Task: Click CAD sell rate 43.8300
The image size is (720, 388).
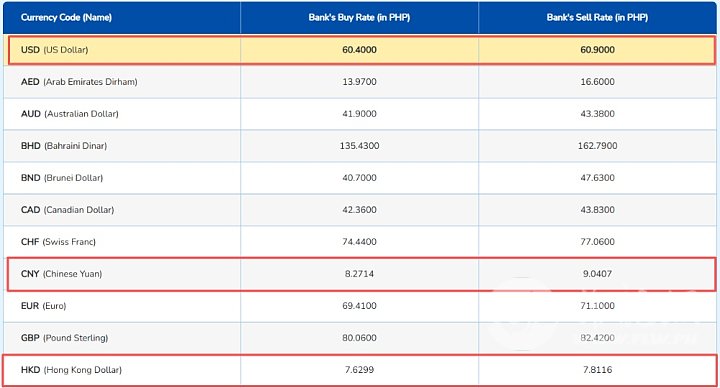Action: coord(597,210)
